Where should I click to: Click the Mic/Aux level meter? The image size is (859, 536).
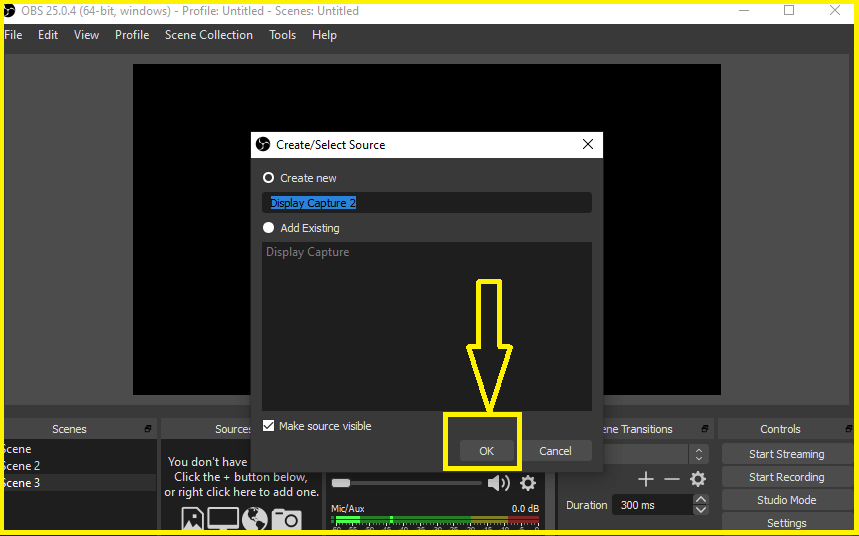click(436, 519)
